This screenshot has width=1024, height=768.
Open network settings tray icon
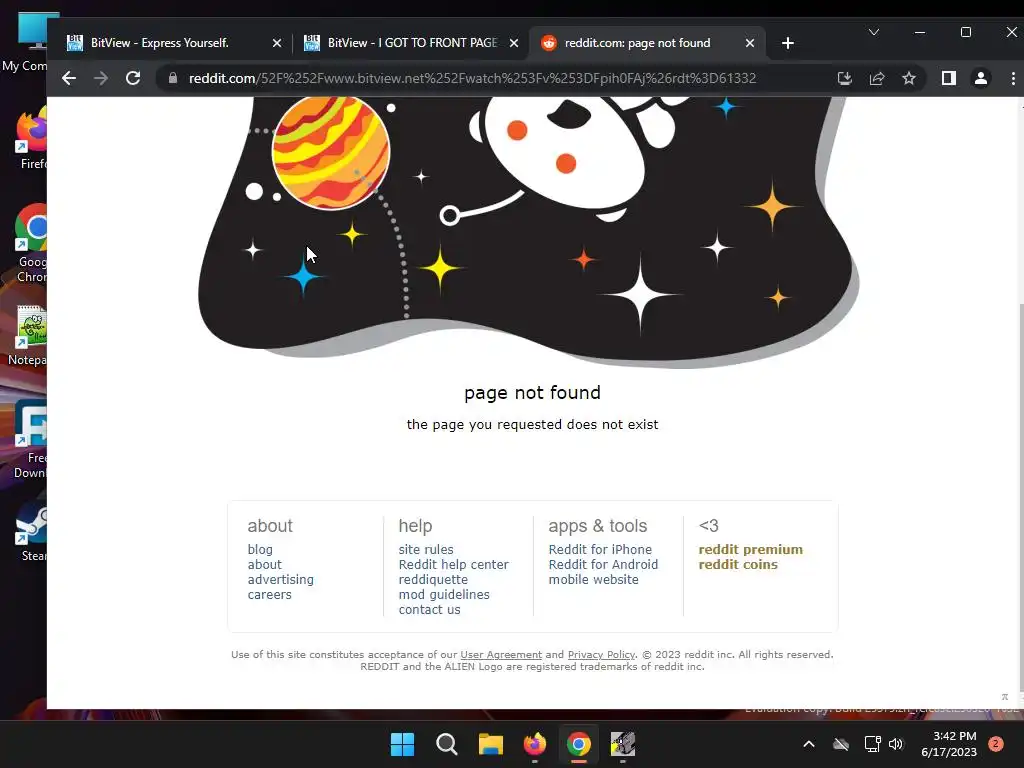[x=872, y=744]
